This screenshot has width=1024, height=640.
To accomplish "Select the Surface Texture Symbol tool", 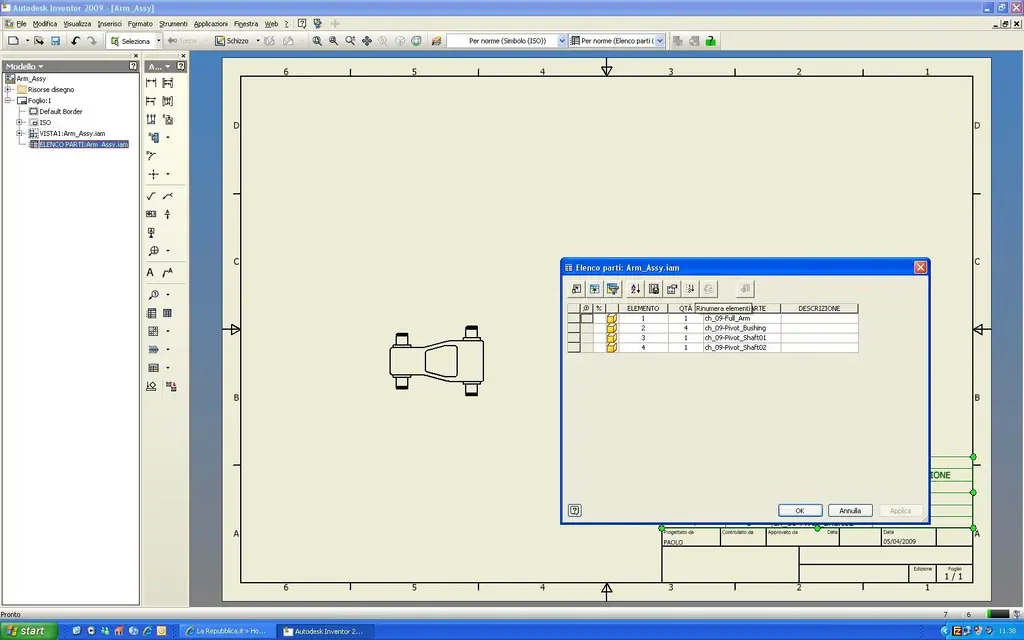I will [x=151, y=196].
